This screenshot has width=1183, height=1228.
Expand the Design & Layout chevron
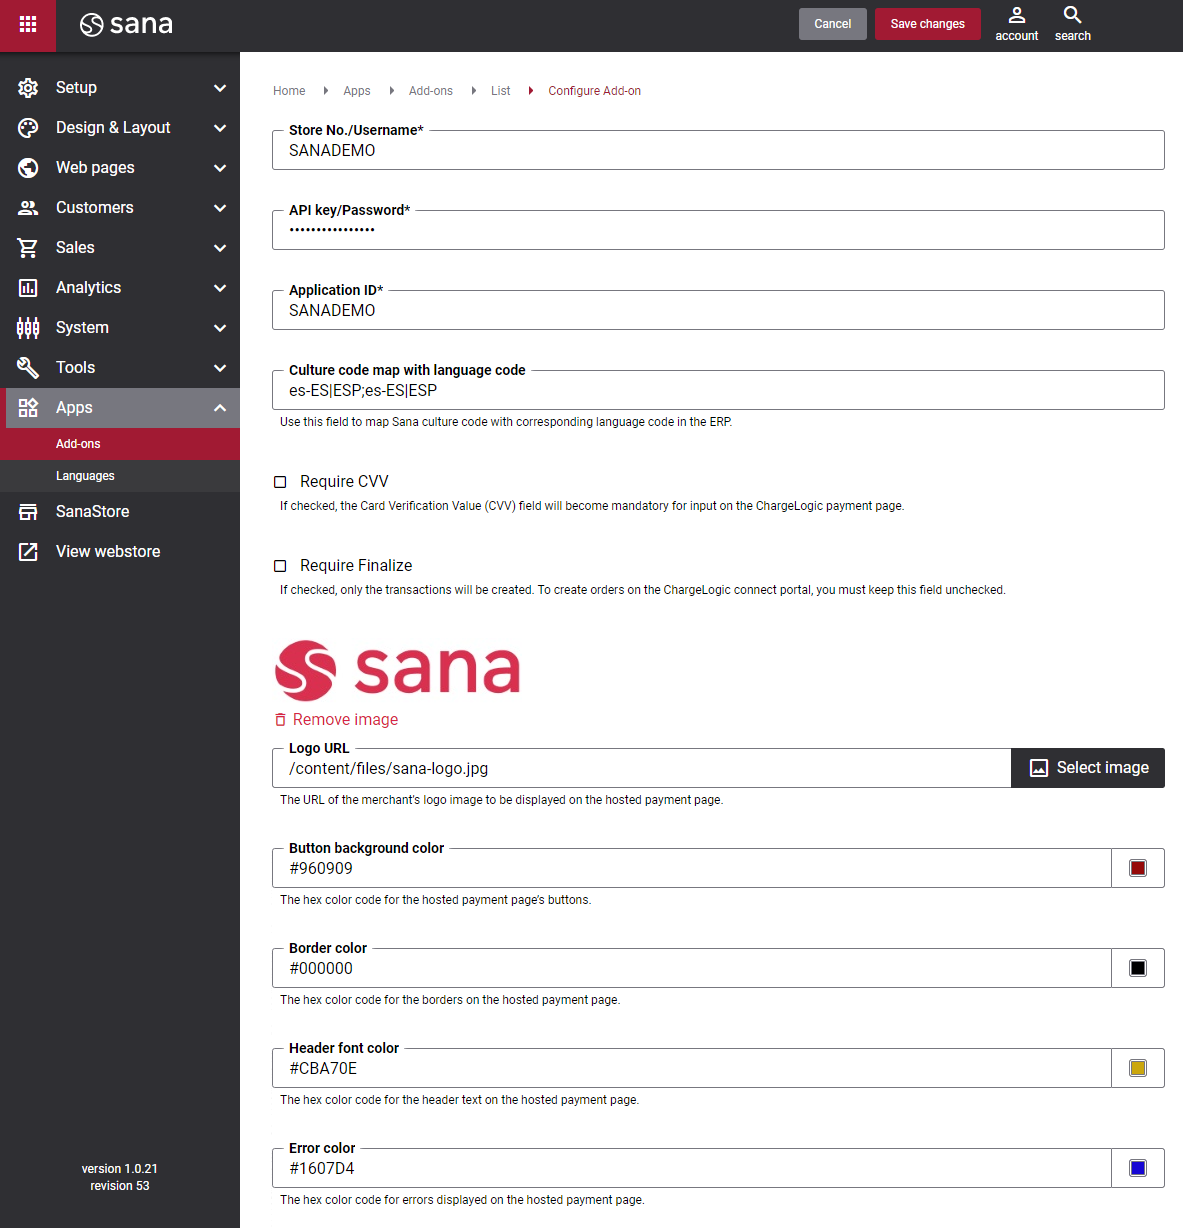pyautogui.click(x=220, y=128)
